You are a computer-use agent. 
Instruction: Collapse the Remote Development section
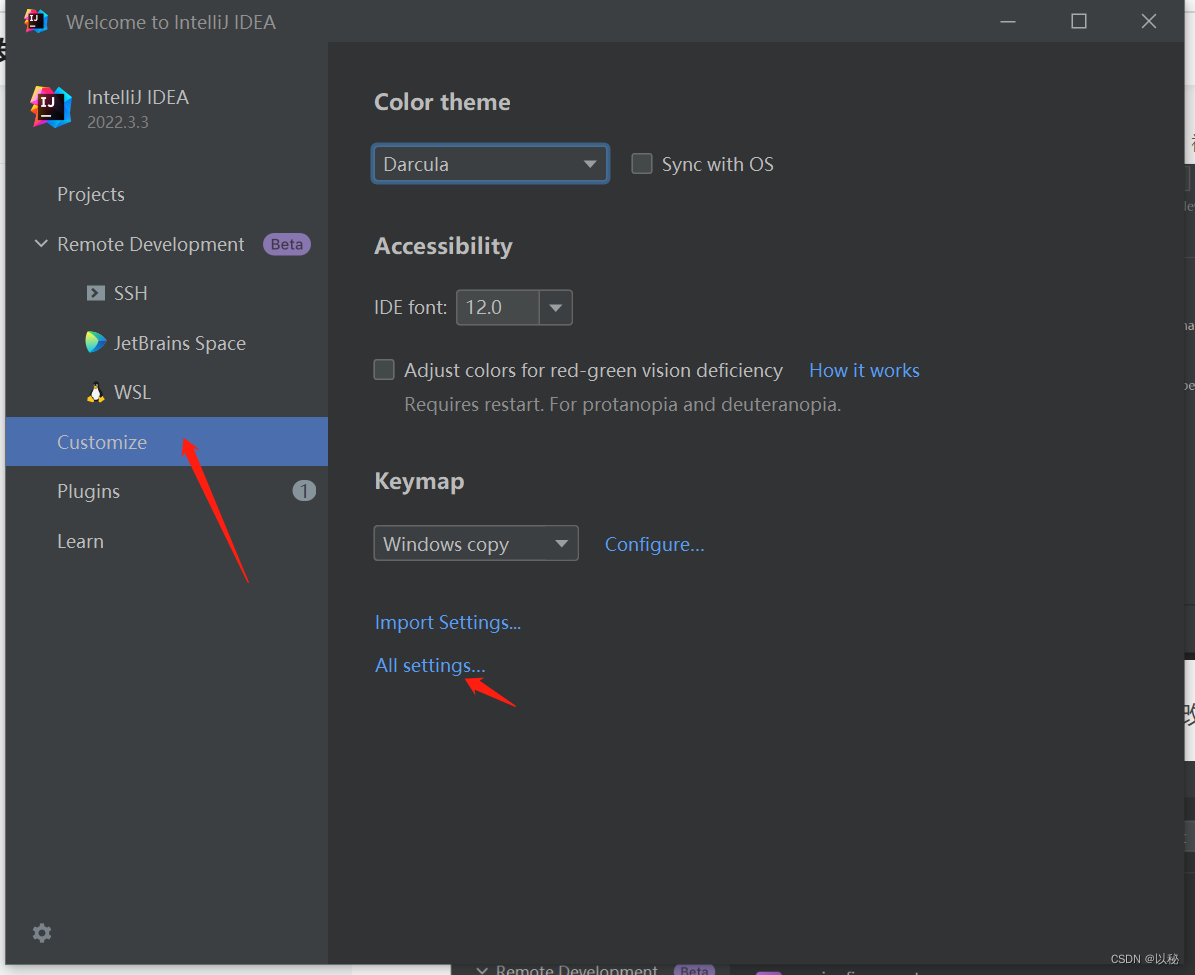click(x=41, y=244)
